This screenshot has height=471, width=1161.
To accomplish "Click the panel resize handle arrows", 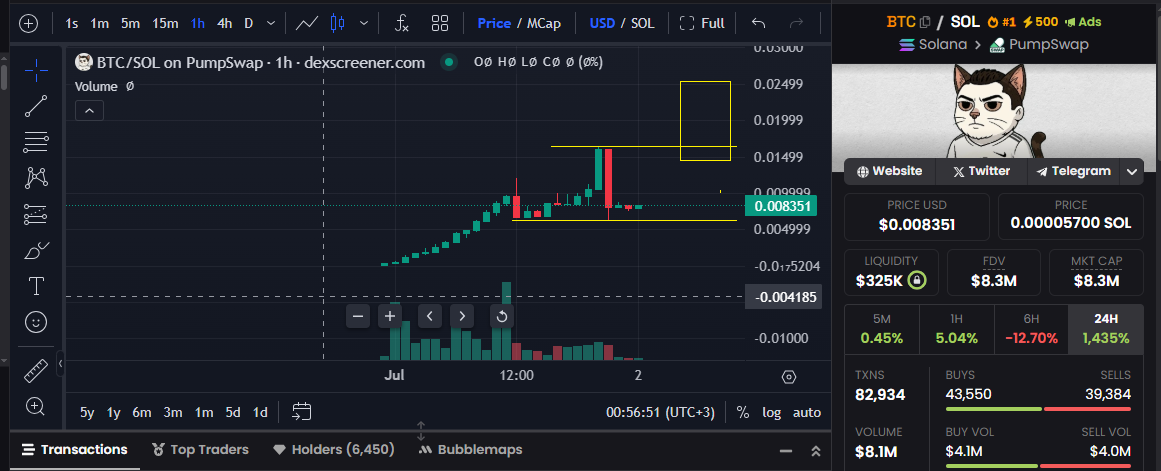I will point(421,431).
